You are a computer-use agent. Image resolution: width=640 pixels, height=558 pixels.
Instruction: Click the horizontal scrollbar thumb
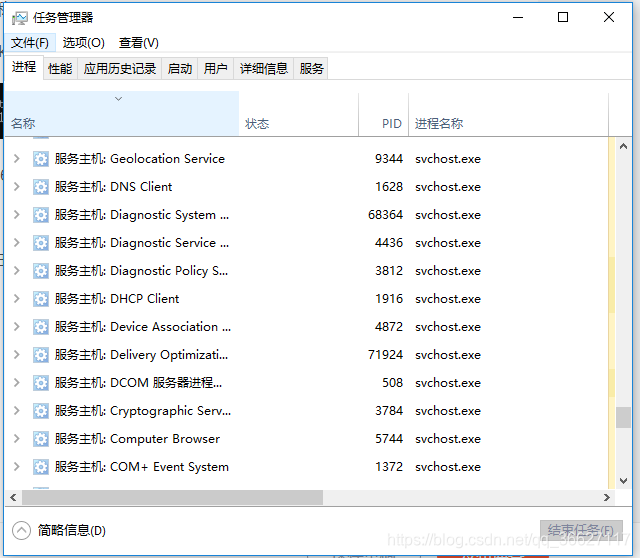(172, 498)
